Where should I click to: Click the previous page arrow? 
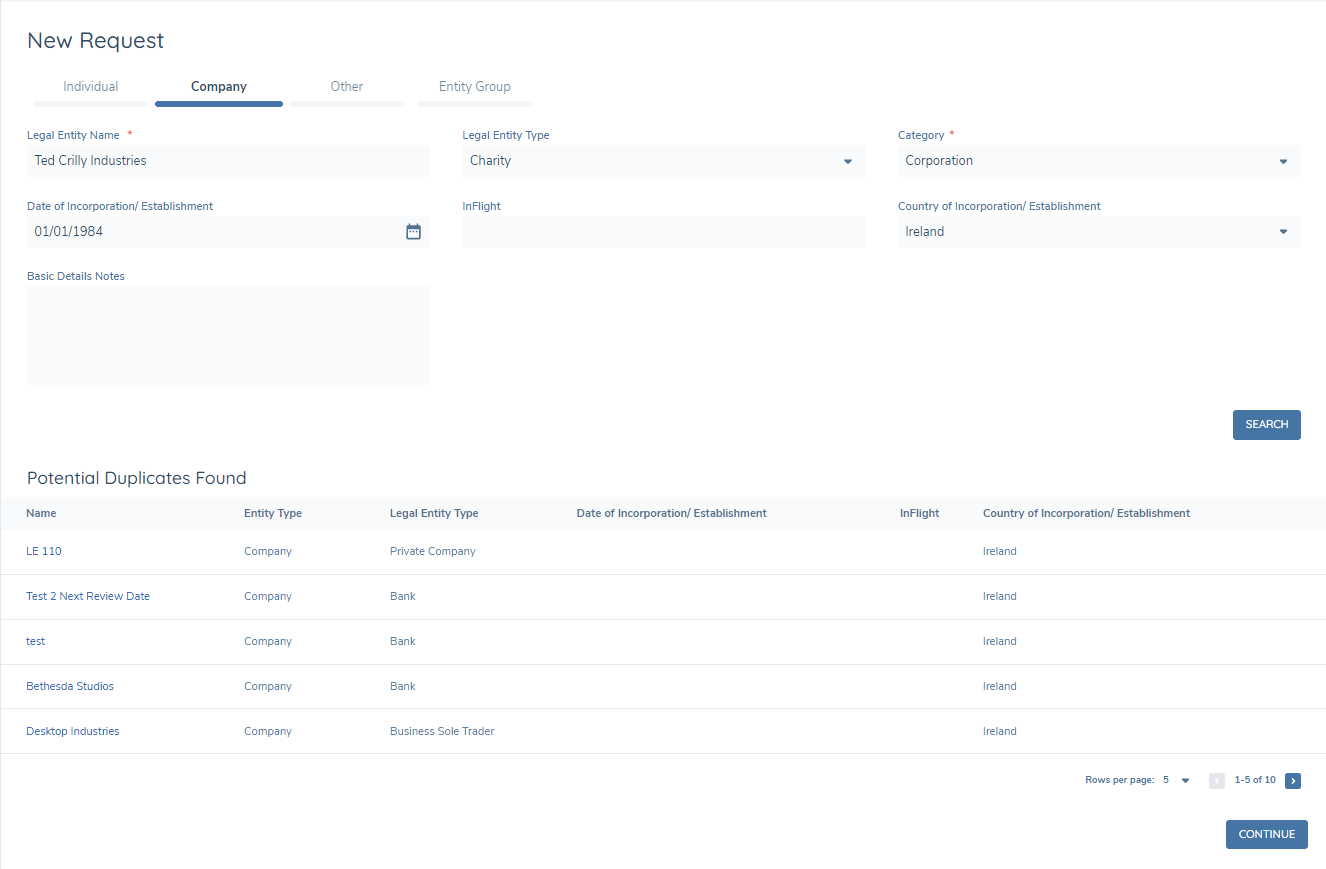coord(1217,780)
